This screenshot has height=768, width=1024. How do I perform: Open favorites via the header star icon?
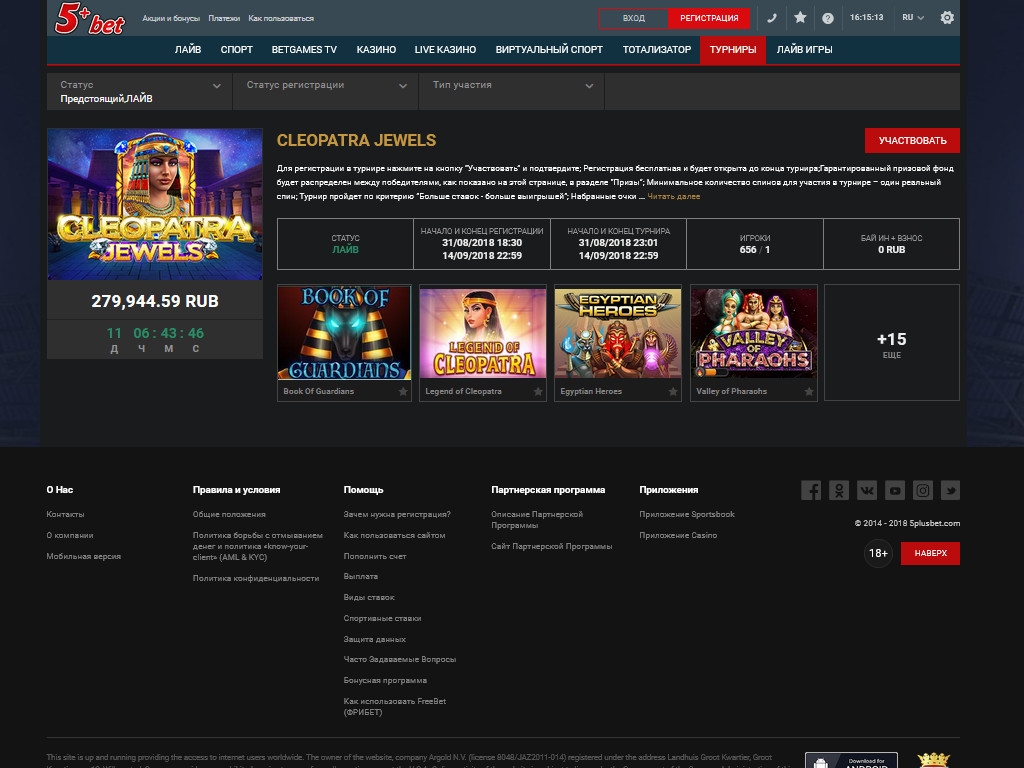pos(800,18)
